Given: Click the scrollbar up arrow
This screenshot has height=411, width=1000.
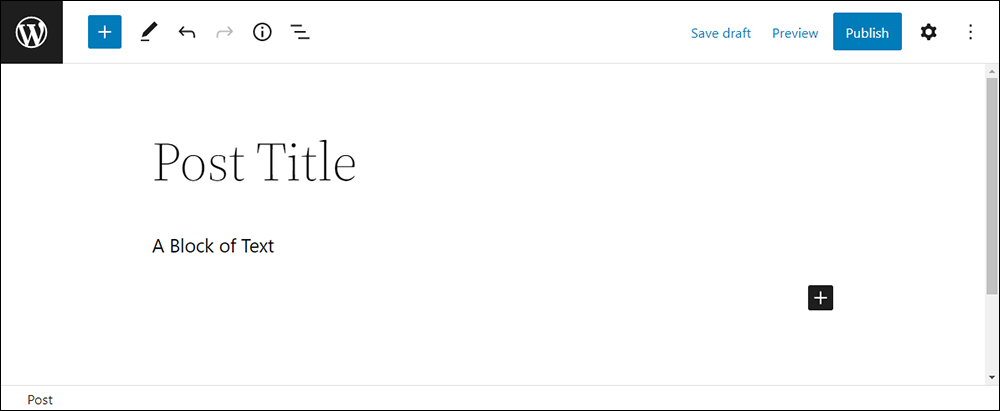Looking at the screenshot, I should pos(992,71).
